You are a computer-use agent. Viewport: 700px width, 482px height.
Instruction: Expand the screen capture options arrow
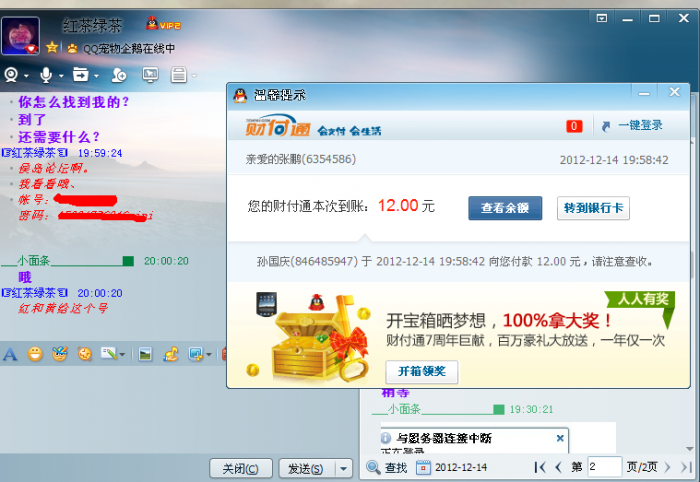(208, 355)
